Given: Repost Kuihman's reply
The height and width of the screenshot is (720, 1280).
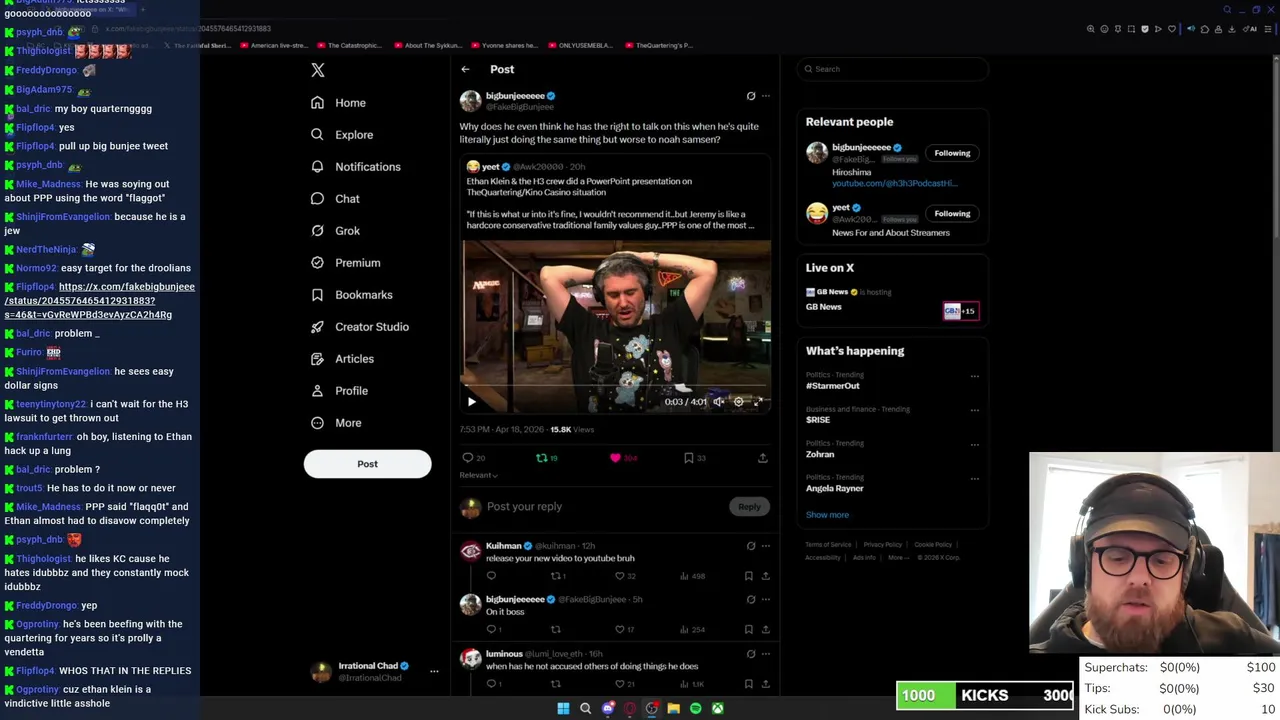Looking at the screenshot, I should [x=556, y=576].
